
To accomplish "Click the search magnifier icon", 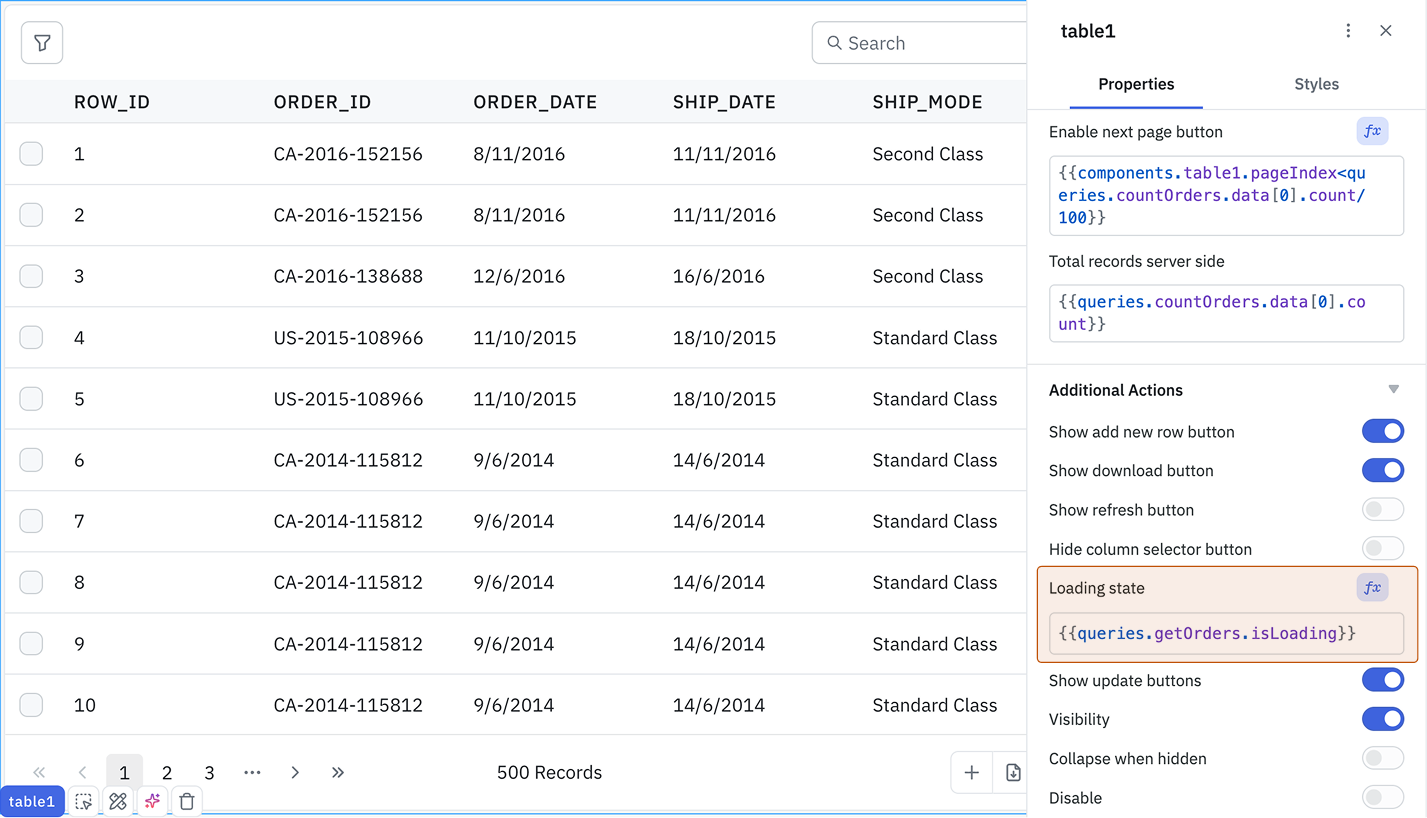I will pos(834,43).
